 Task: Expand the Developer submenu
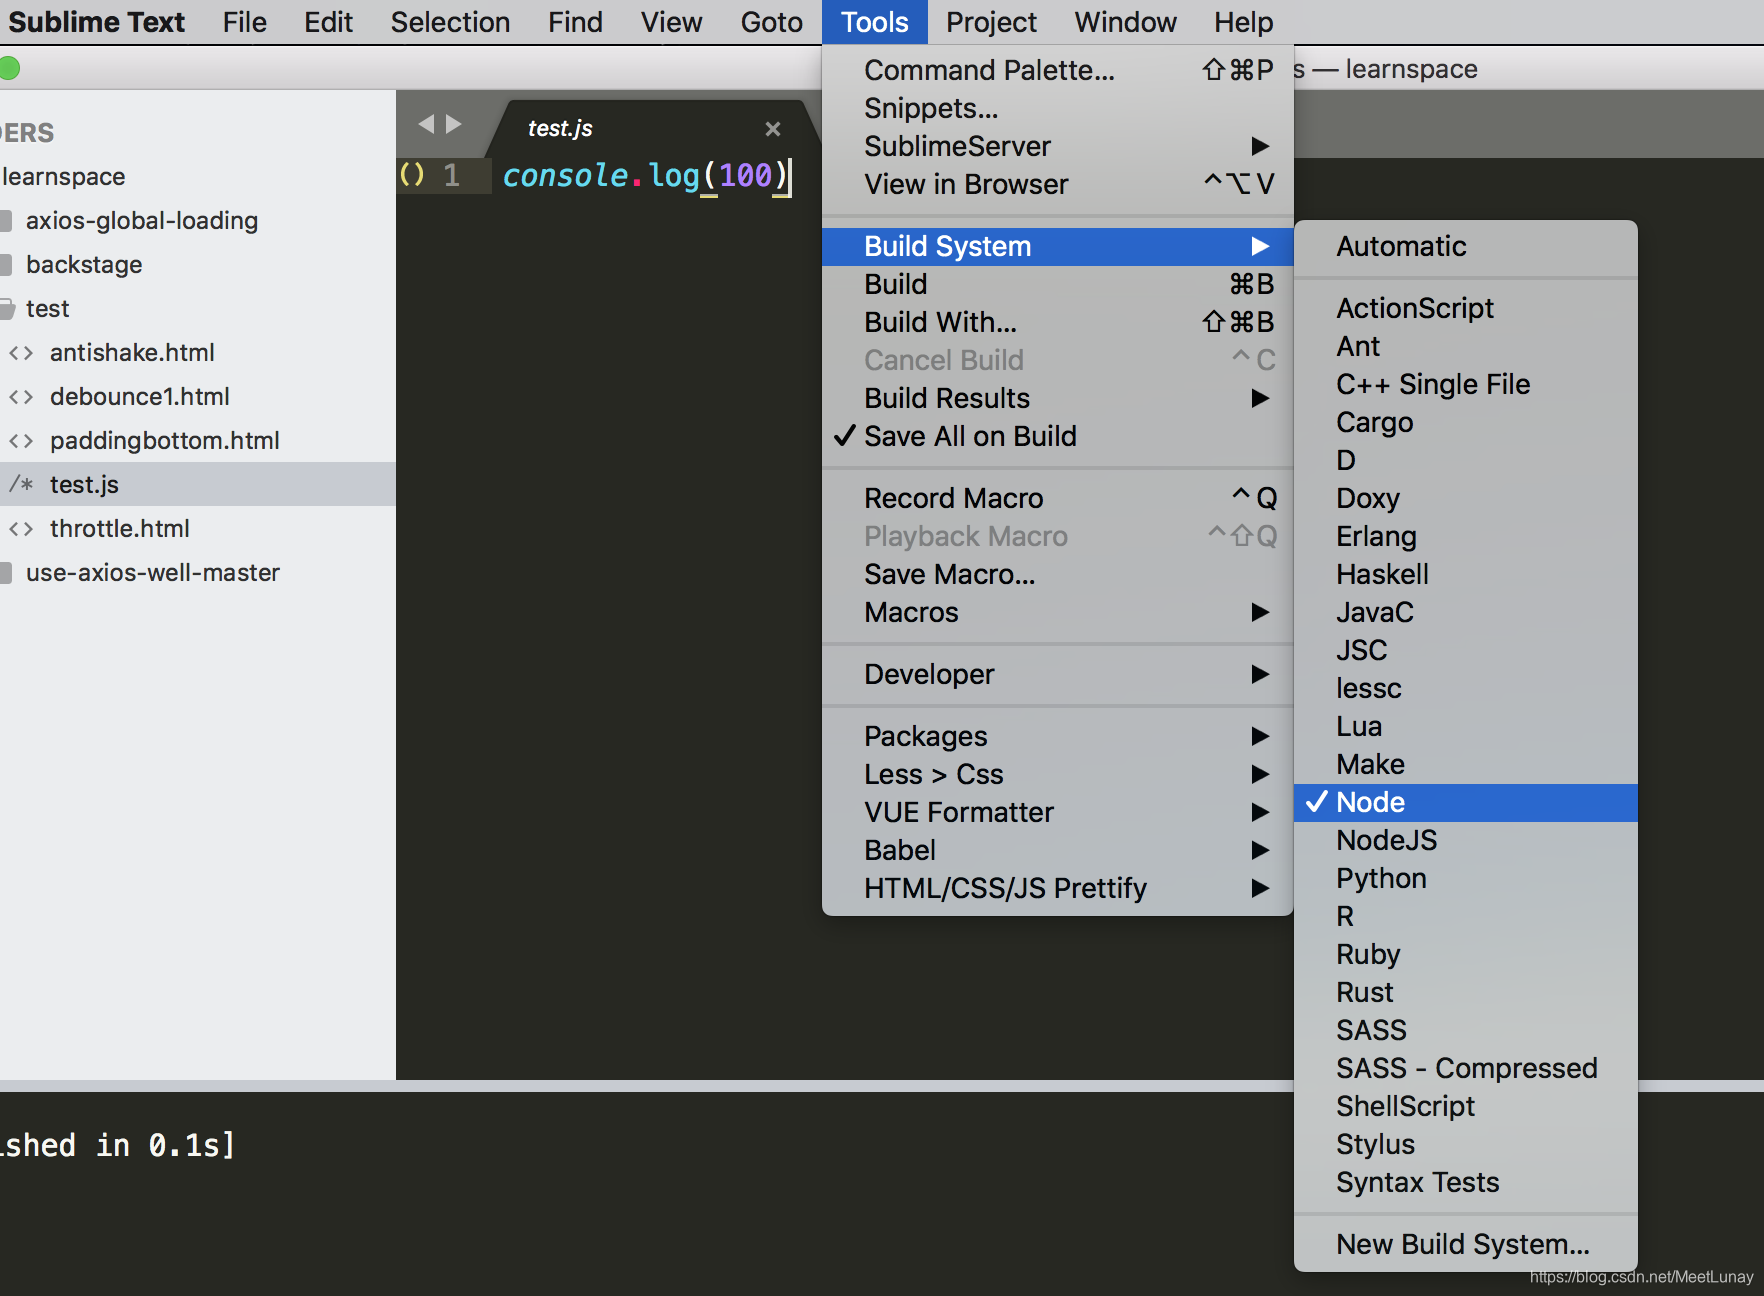pos(1058,675)
